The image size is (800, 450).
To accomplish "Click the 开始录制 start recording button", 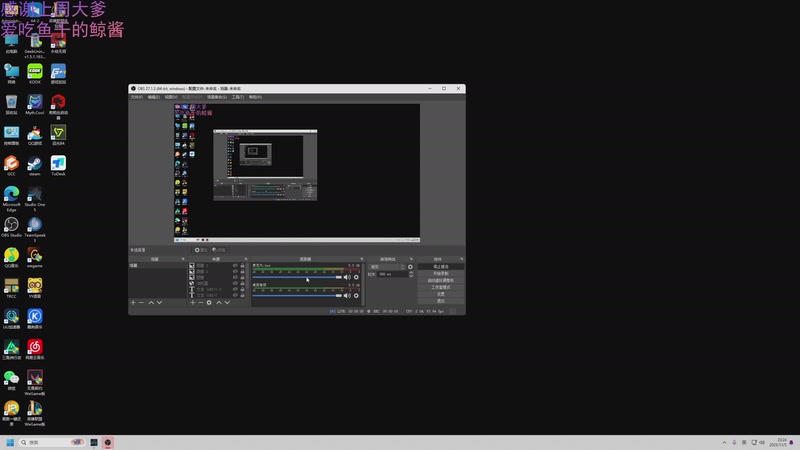I will click(441, 273).
